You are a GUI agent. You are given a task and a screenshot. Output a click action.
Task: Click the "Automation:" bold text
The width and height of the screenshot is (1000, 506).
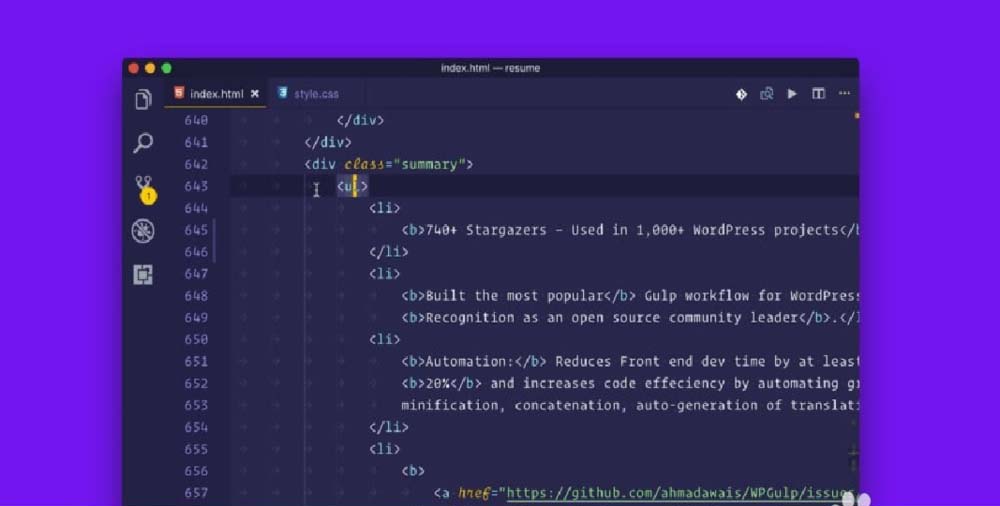(469, 362)
